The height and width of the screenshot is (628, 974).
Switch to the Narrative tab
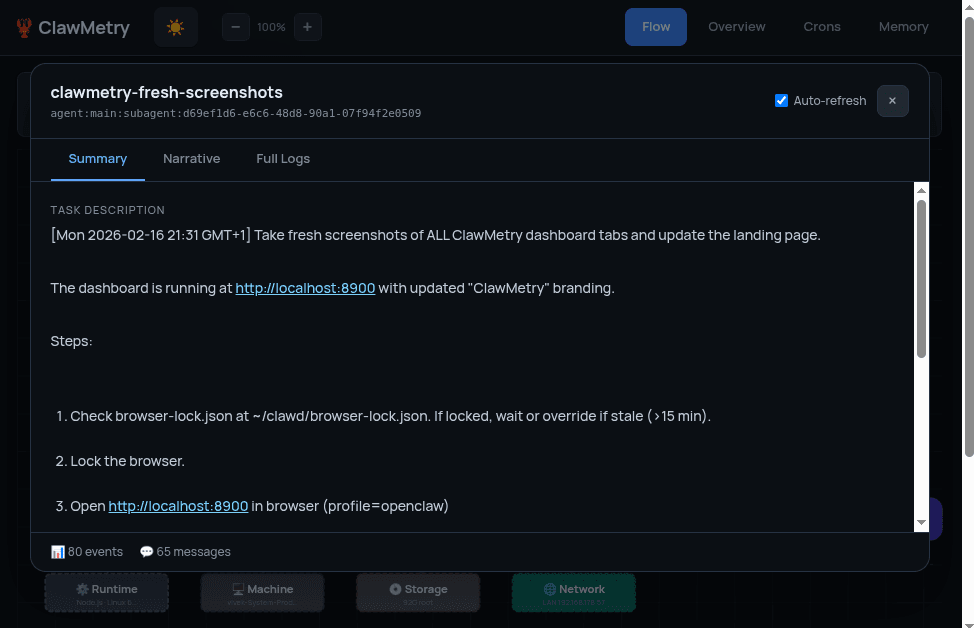click(x=191, y=158)
